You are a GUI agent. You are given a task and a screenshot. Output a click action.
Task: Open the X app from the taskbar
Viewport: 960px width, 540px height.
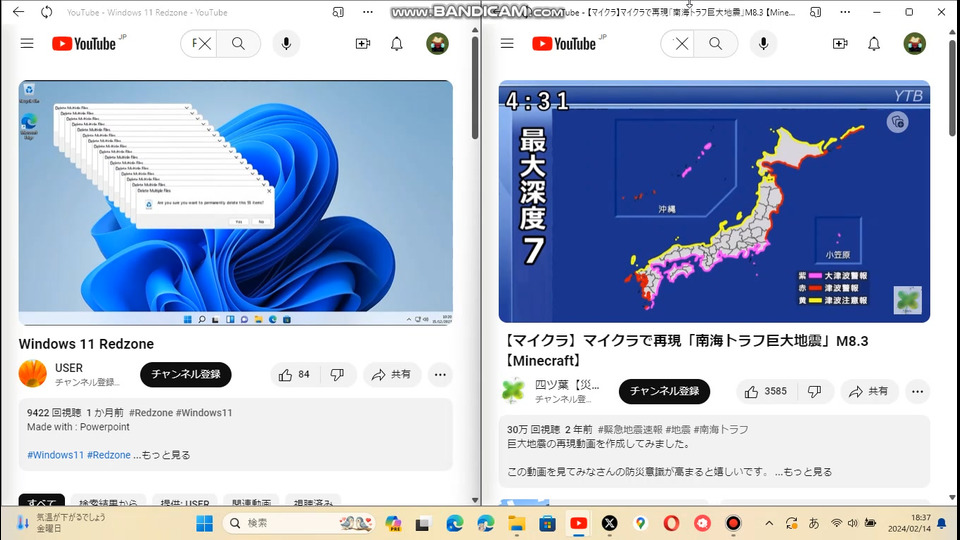point(609,523)
